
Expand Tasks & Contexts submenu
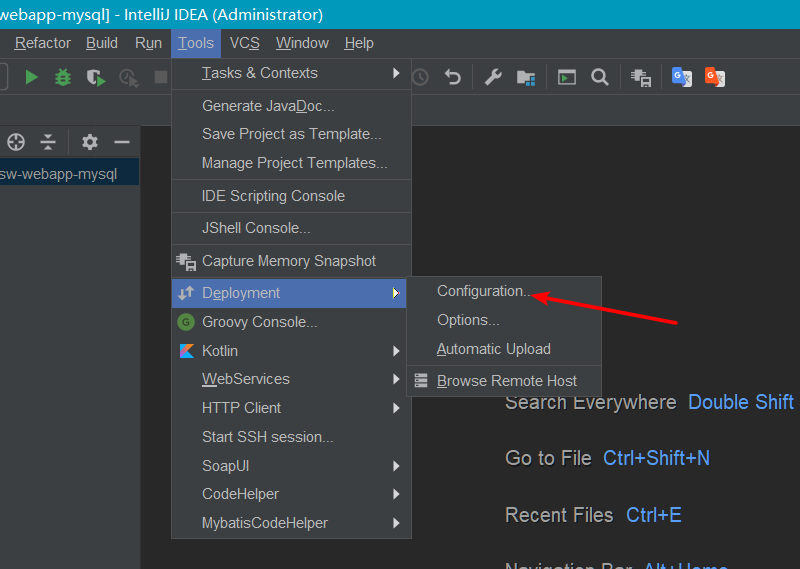(x=291, y=73)
